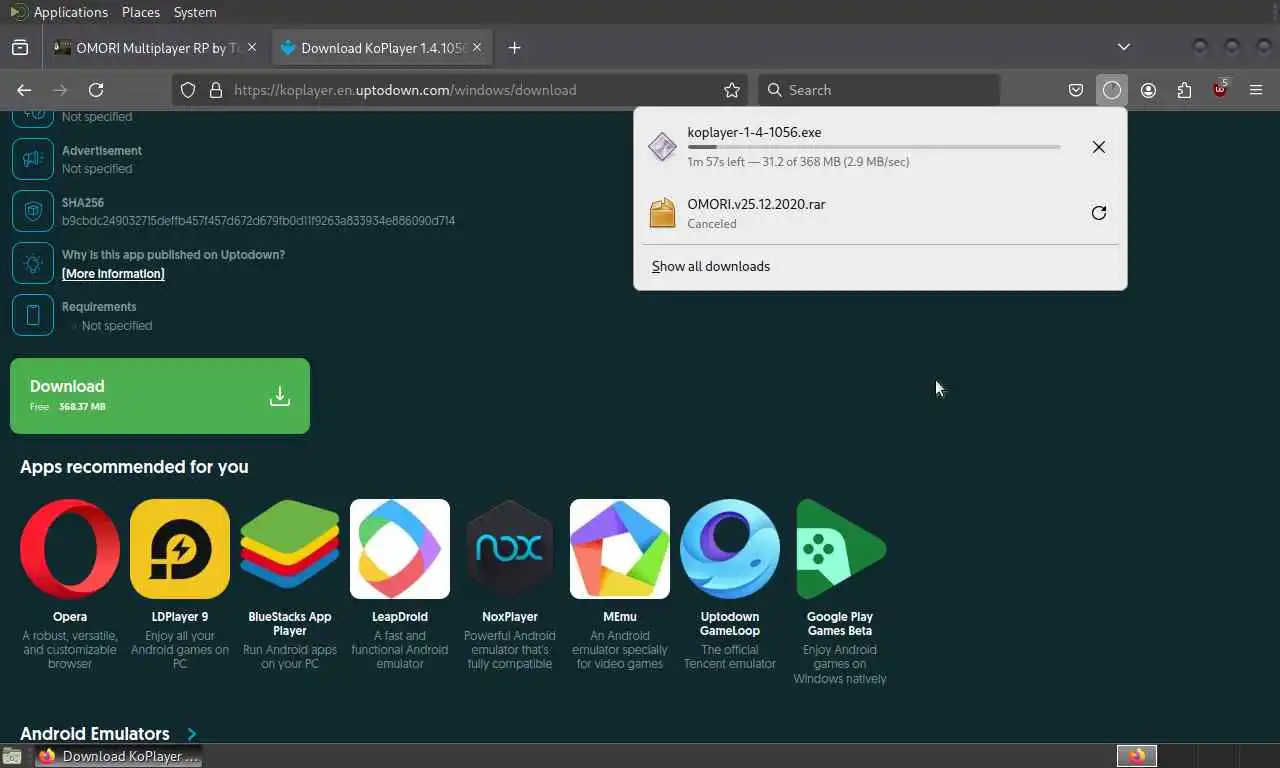Close the Download KoPlayer tab
The height and width of the screenshot is (768, 1280).
click(477, 48)
